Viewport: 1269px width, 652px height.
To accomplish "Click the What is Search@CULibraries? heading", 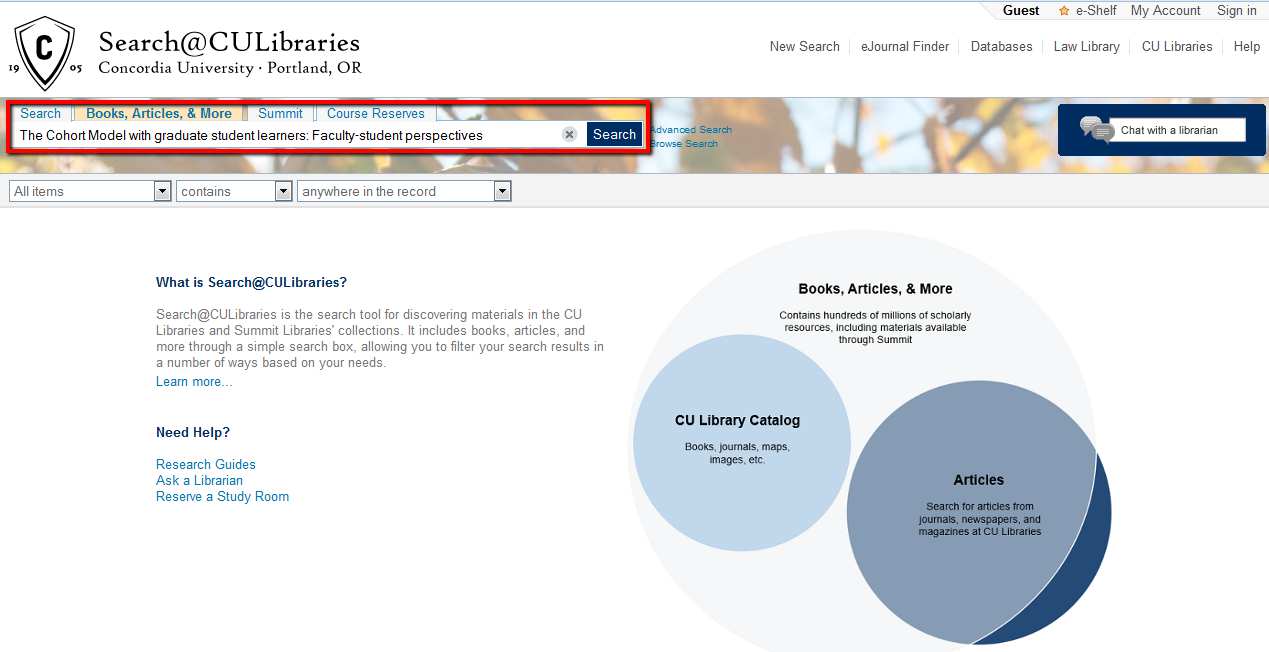I will (251, 283).
